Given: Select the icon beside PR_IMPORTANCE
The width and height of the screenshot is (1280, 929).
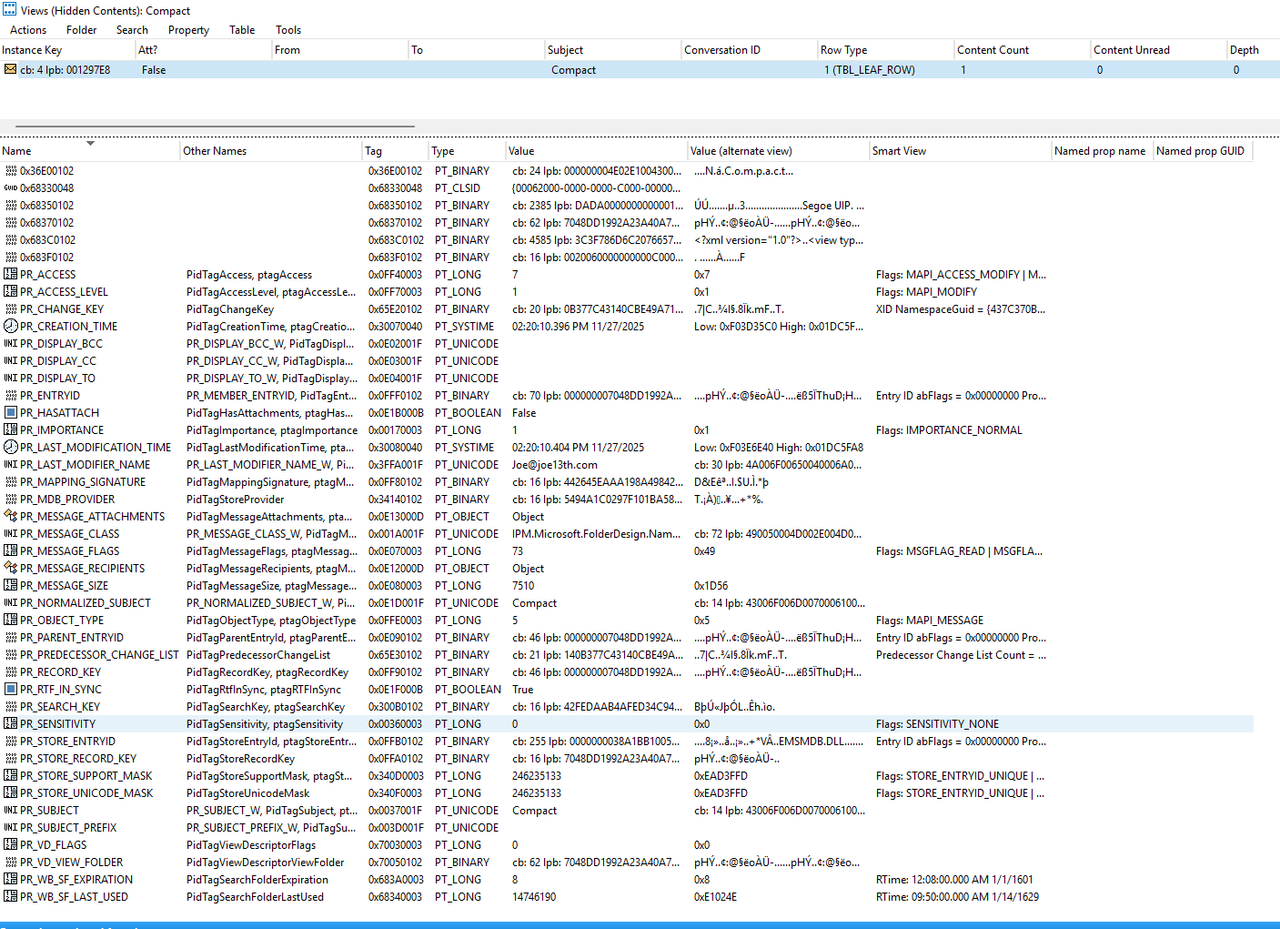Looking at the screenshot, I should click(10, 430).
